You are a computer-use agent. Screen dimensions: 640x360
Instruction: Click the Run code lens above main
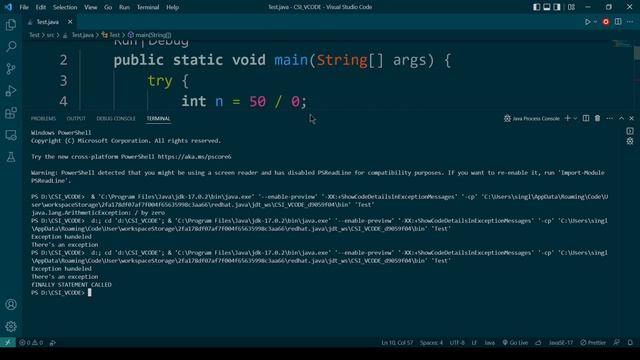click(125, 42)
